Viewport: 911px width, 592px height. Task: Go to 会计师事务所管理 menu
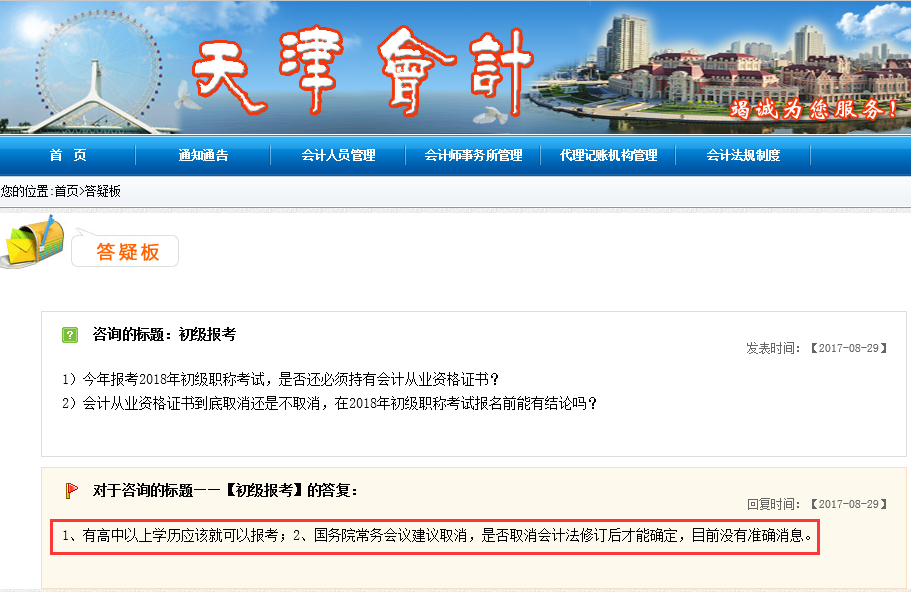pyautogui.click(x=473, y=155)
